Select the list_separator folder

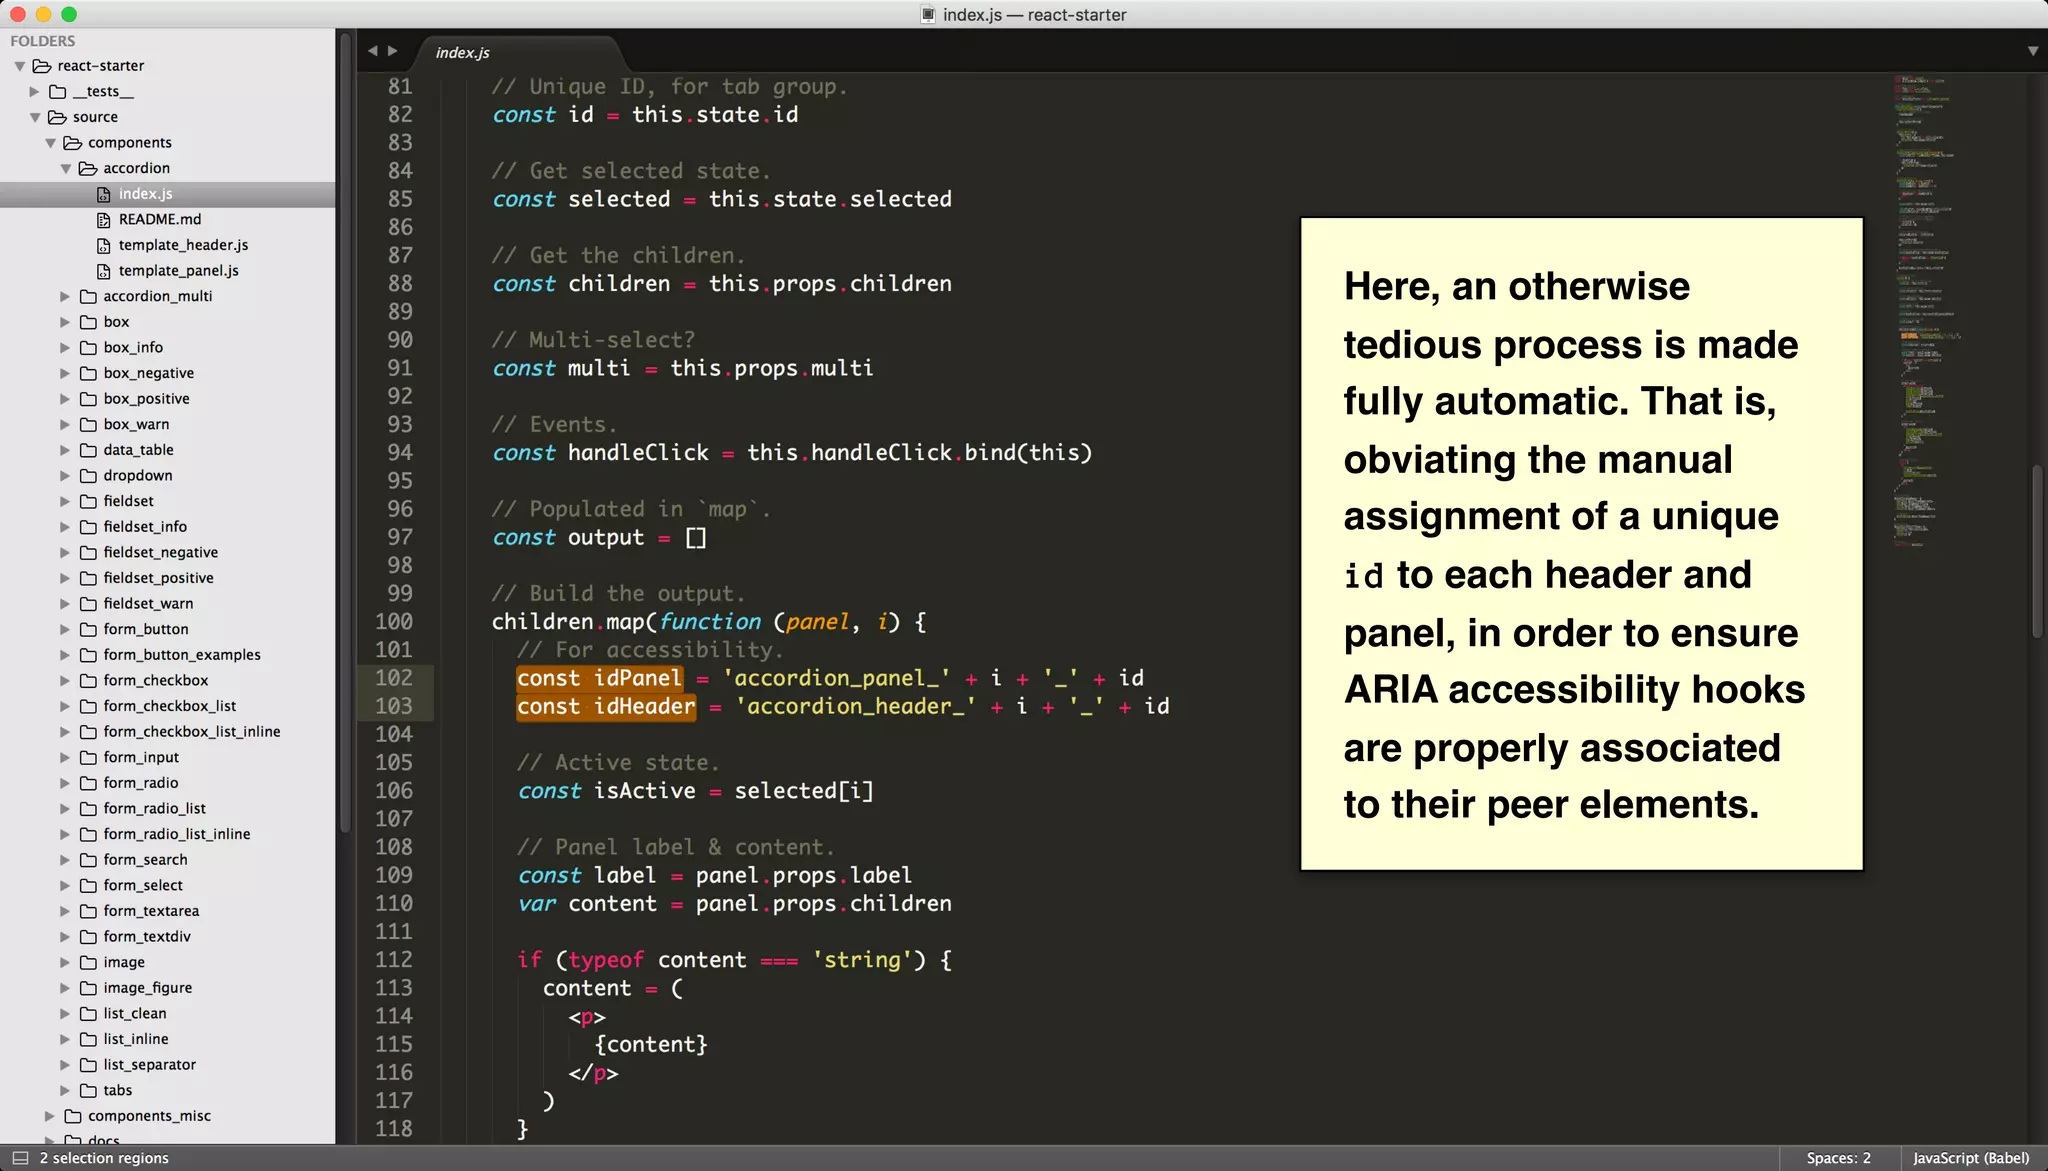149,1065
